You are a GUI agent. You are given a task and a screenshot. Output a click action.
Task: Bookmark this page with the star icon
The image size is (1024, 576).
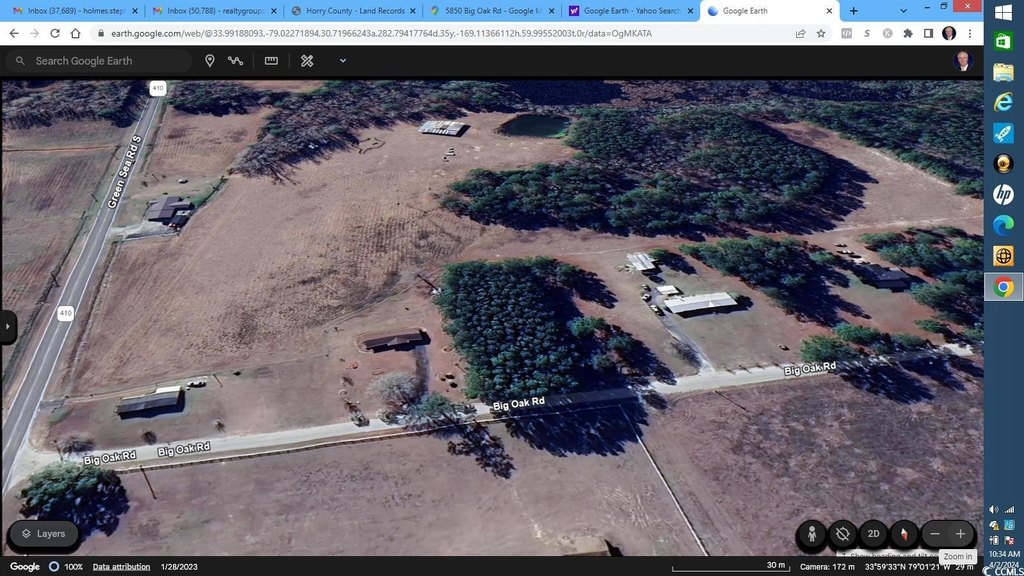pyautogui.click(x=821, y=33)
